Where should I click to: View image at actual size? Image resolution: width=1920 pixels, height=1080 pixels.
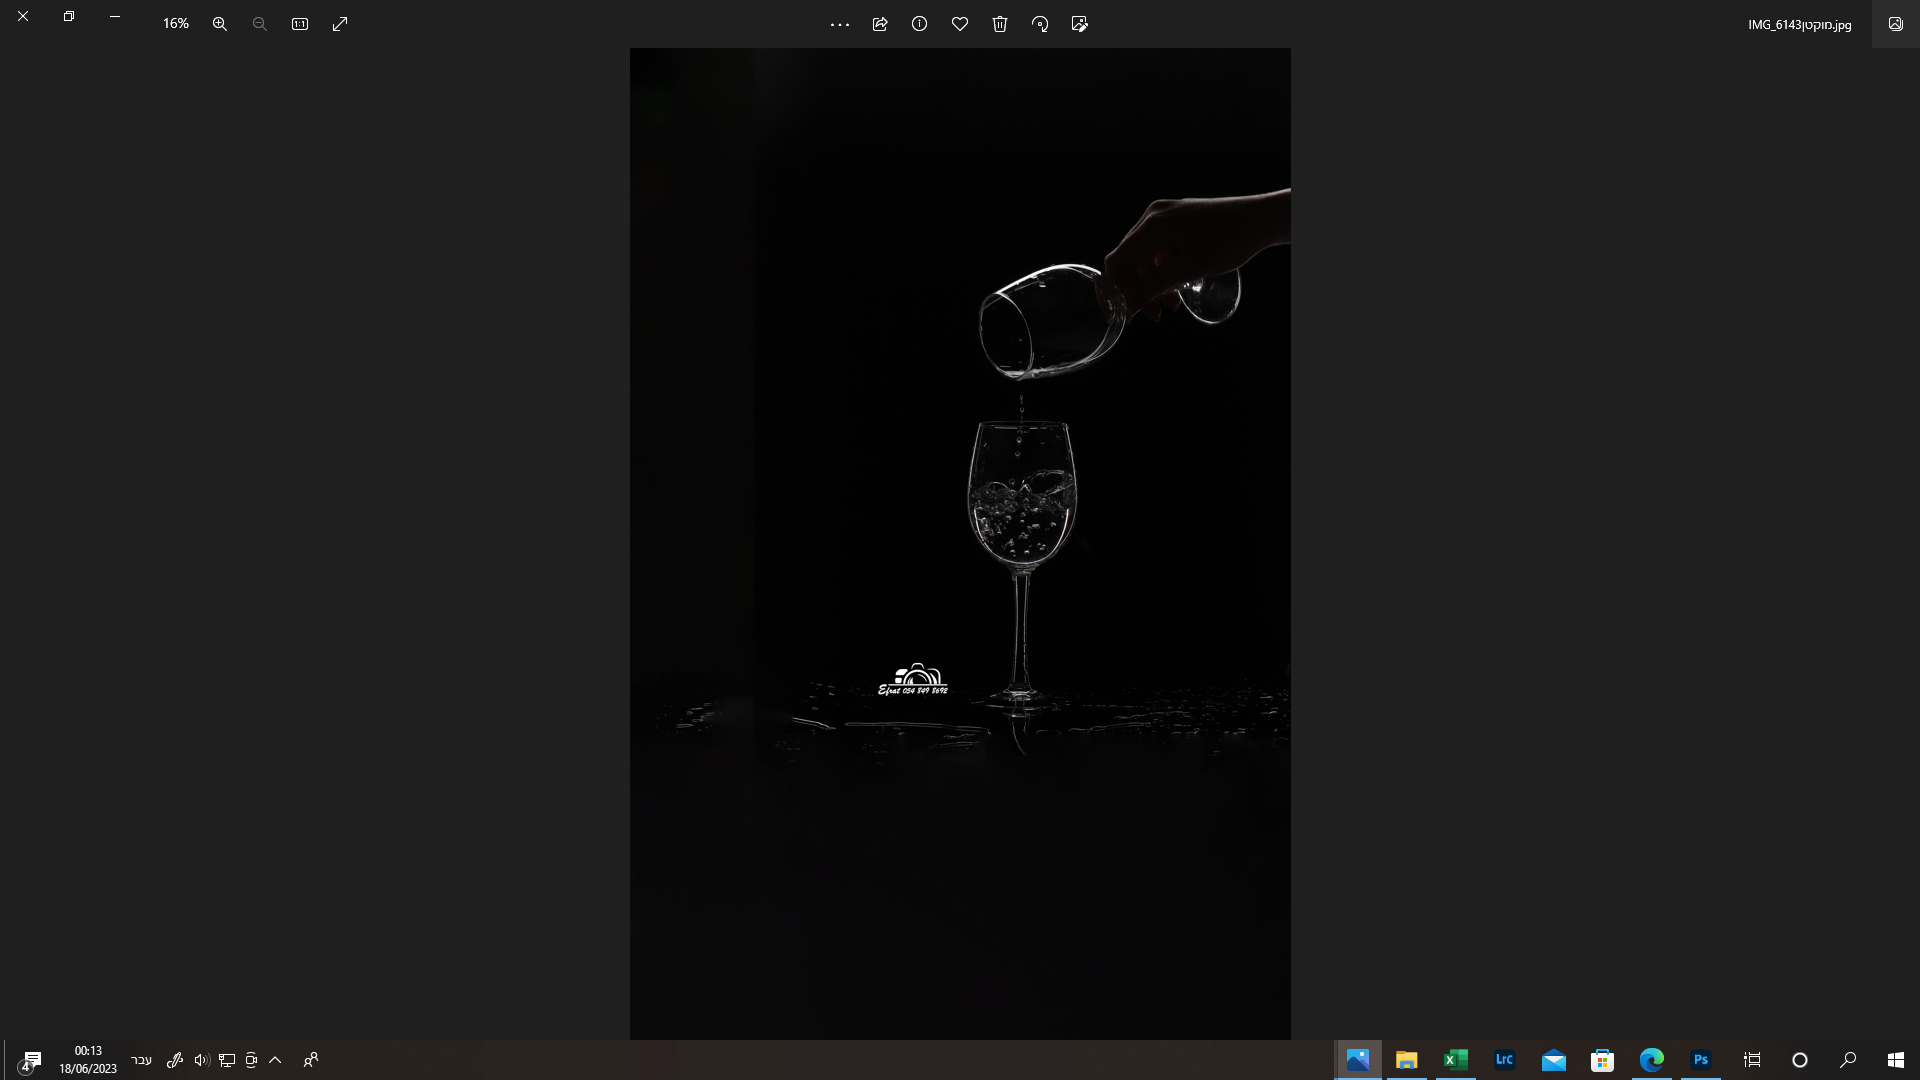tap(299, 24)
